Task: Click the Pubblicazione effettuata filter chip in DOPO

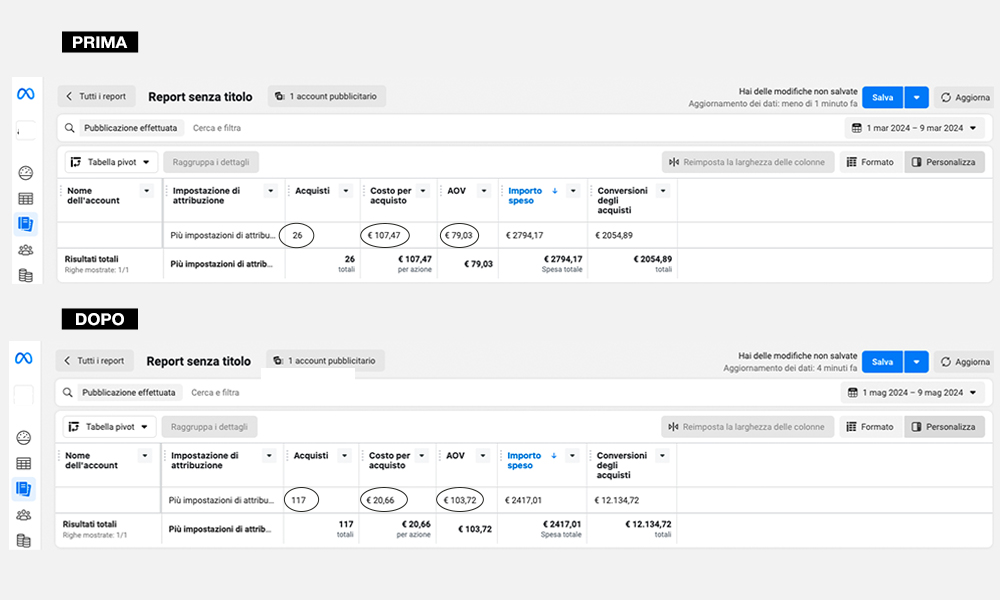Action: (x=129, y=393)
